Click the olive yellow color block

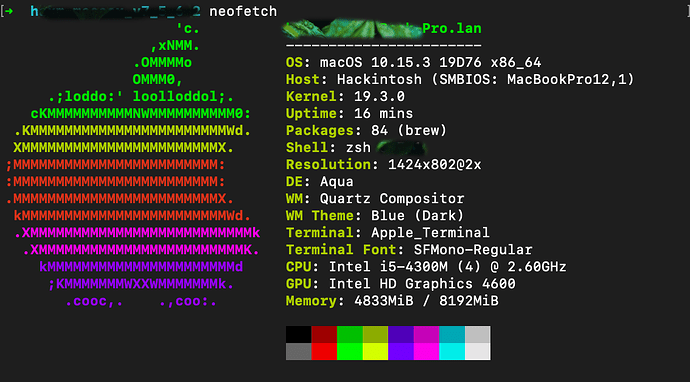(375, 334)
